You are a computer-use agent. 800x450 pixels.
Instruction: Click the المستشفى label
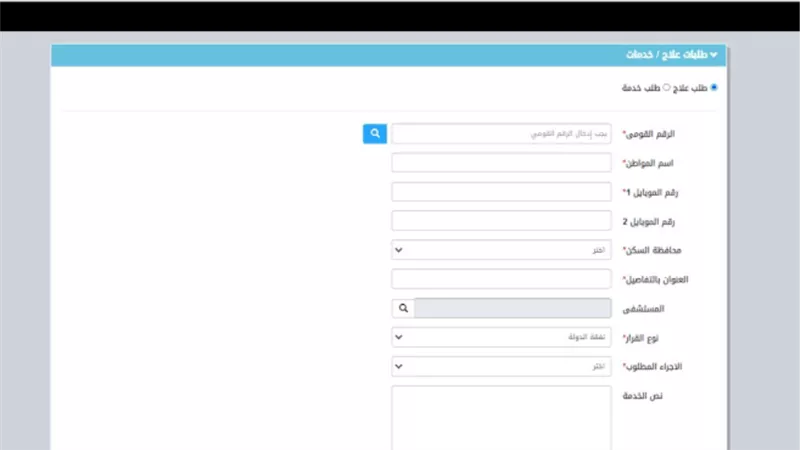[643, 309]
